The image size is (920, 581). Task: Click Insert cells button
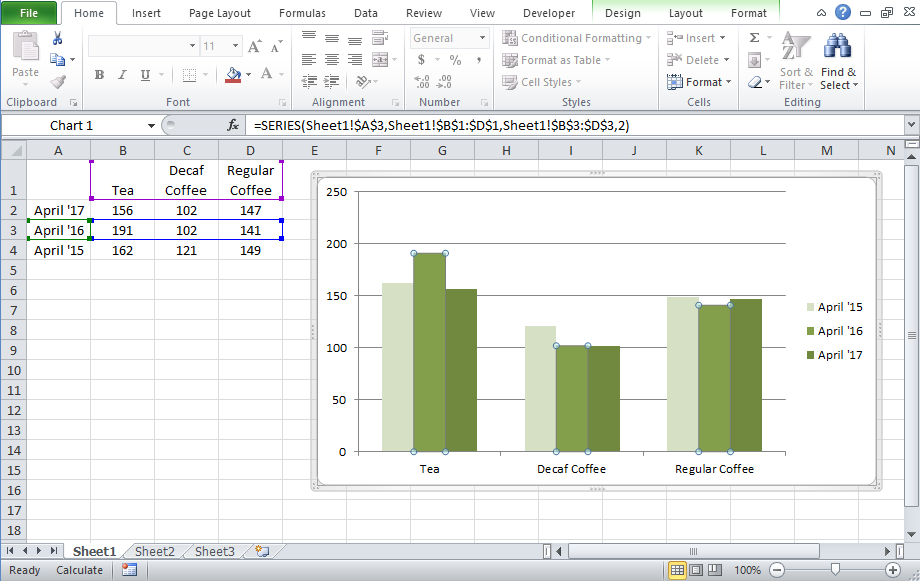[696, 38]
